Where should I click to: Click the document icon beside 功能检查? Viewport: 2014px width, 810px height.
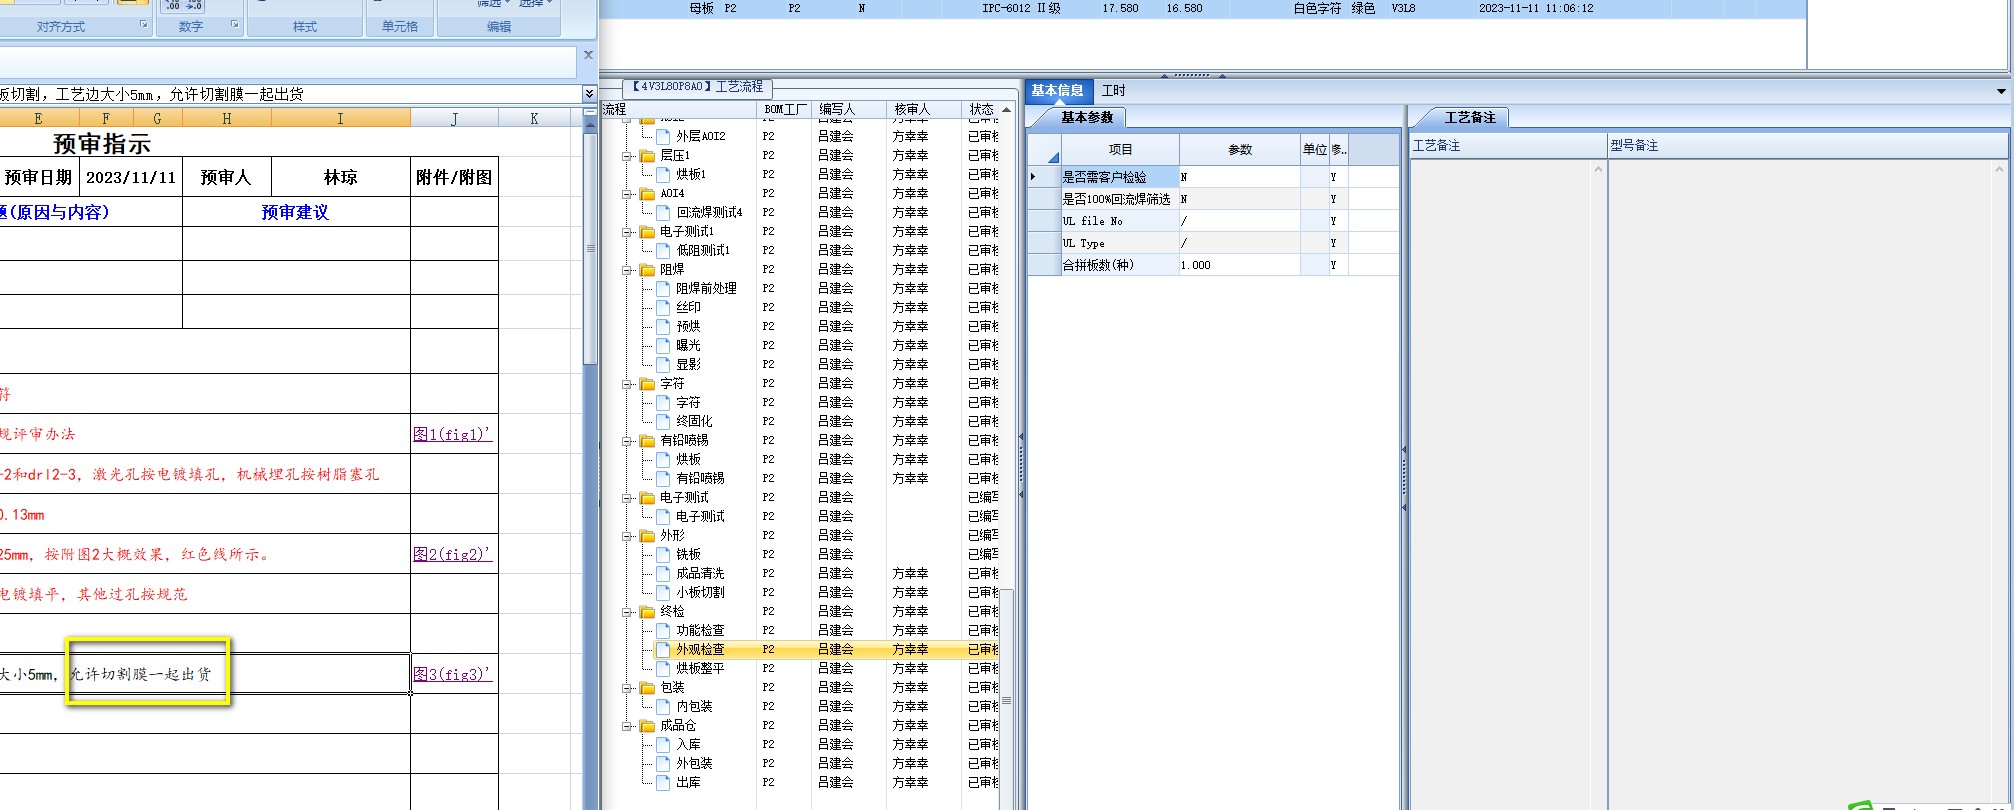click(663, 630)
